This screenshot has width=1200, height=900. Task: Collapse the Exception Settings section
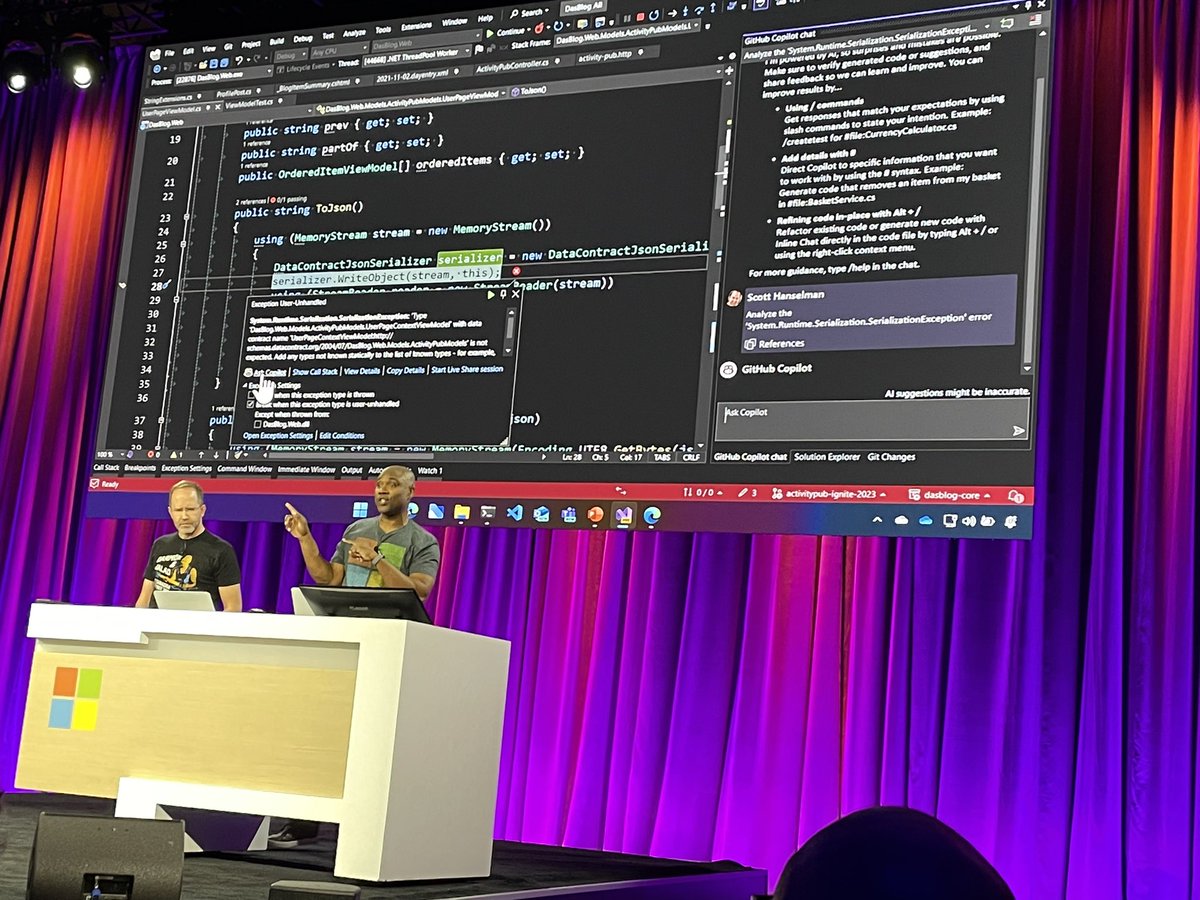click(246, 384)
